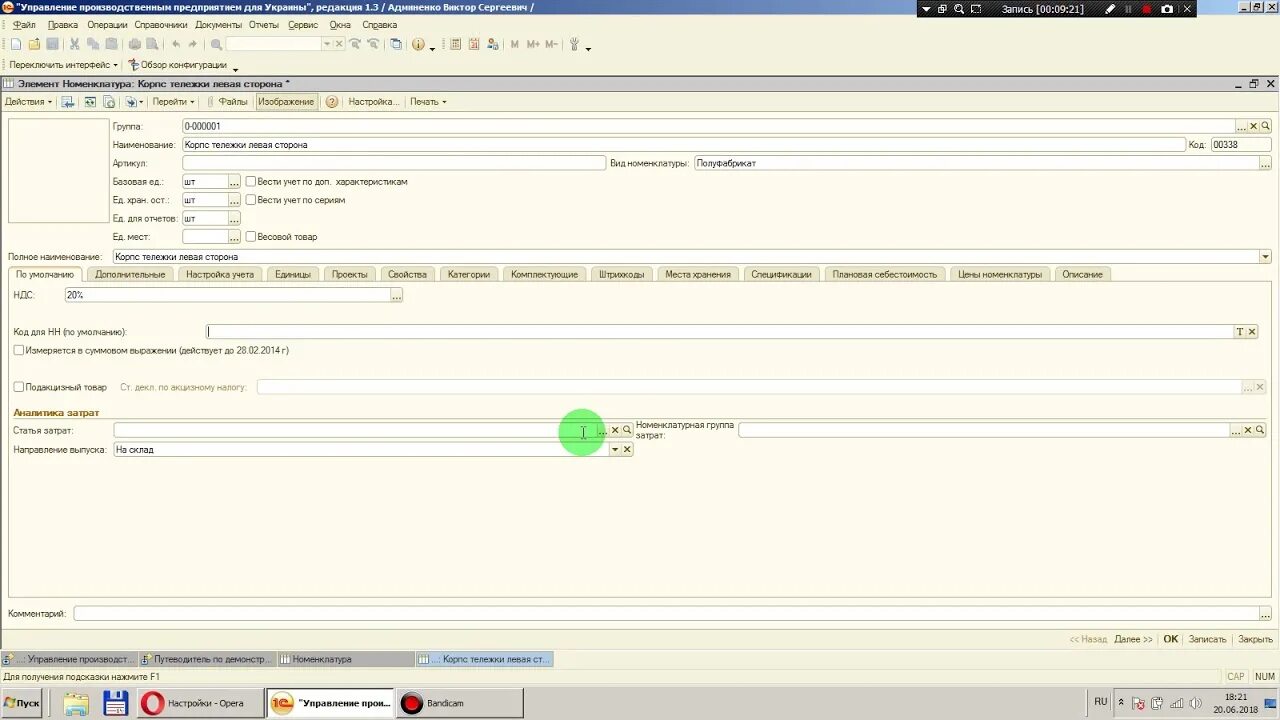Viewport: 1280px width, 720px height.
Task: Click the Bandicam magnifier icon
Action: (959, 9)
